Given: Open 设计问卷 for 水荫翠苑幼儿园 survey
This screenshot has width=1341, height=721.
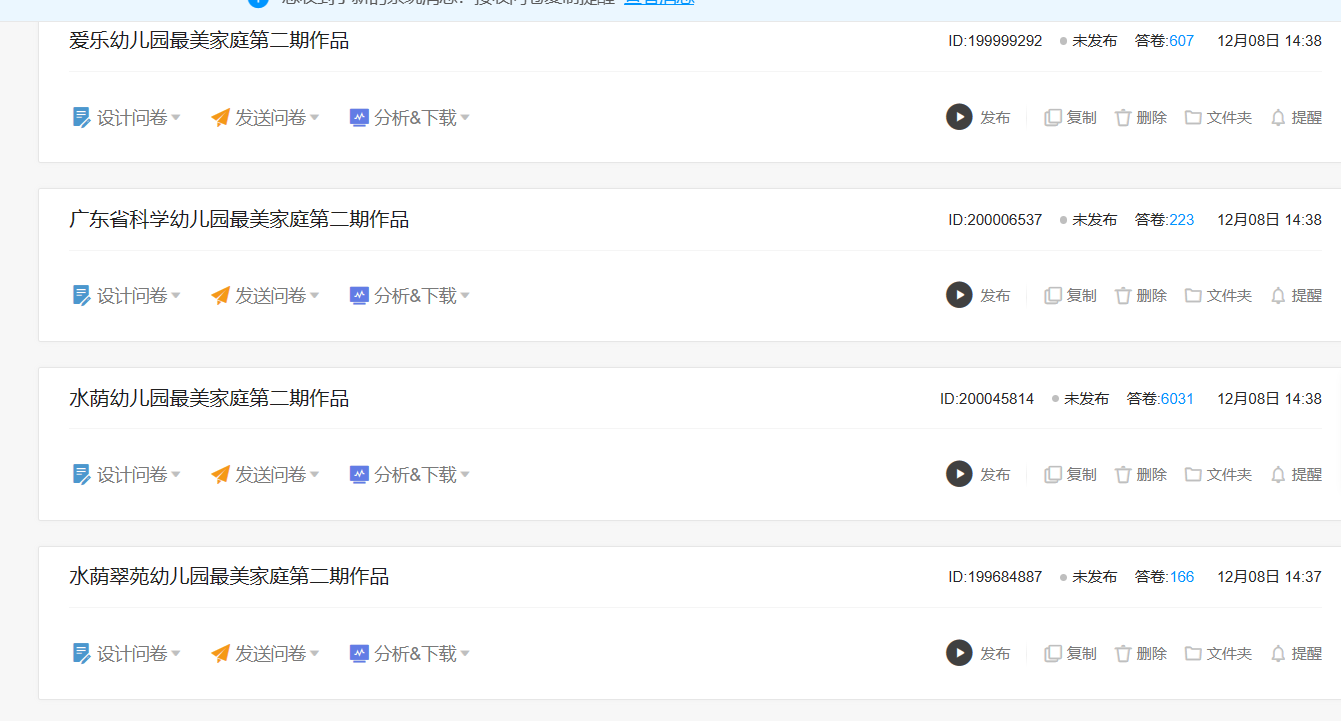Looking at the screenshot, I should pyautogui.click(x=126, y=654).
